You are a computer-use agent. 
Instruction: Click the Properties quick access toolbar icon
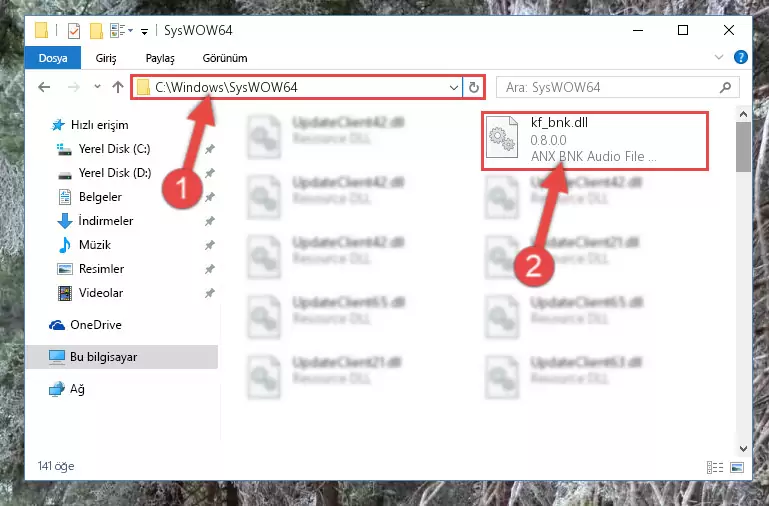click(74, 31)
